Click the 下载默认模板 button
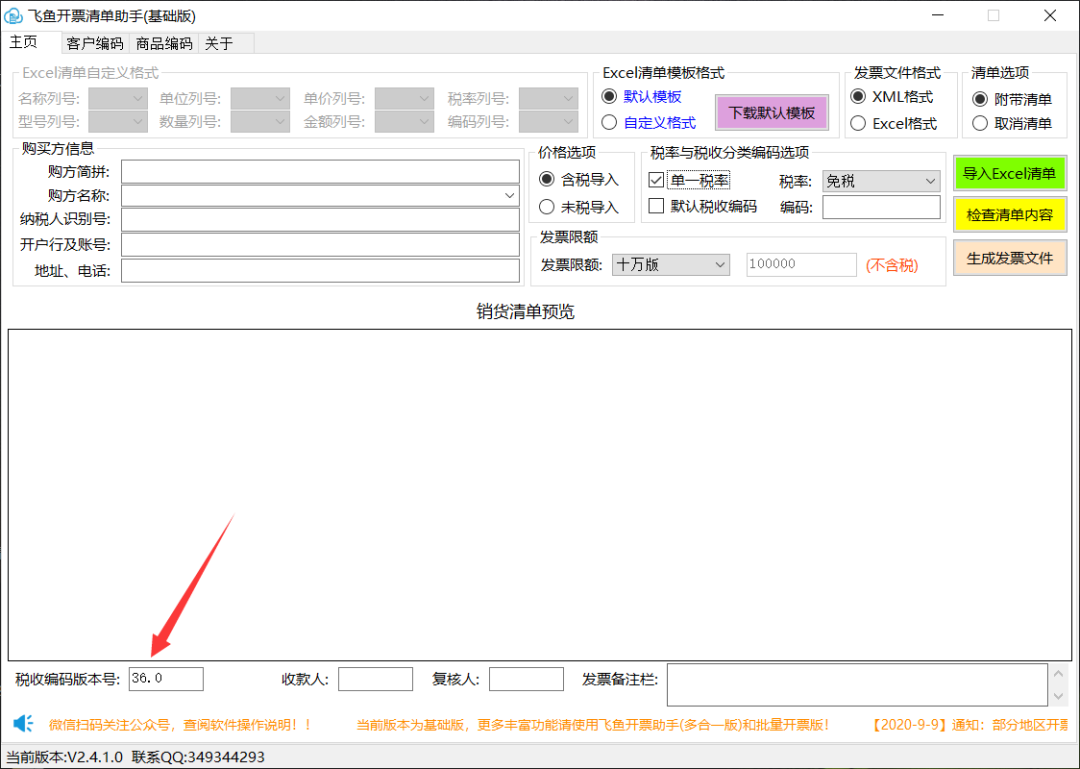Image resolution: width=1080 pixels, height=769 pixels. (x=771, y=113)
